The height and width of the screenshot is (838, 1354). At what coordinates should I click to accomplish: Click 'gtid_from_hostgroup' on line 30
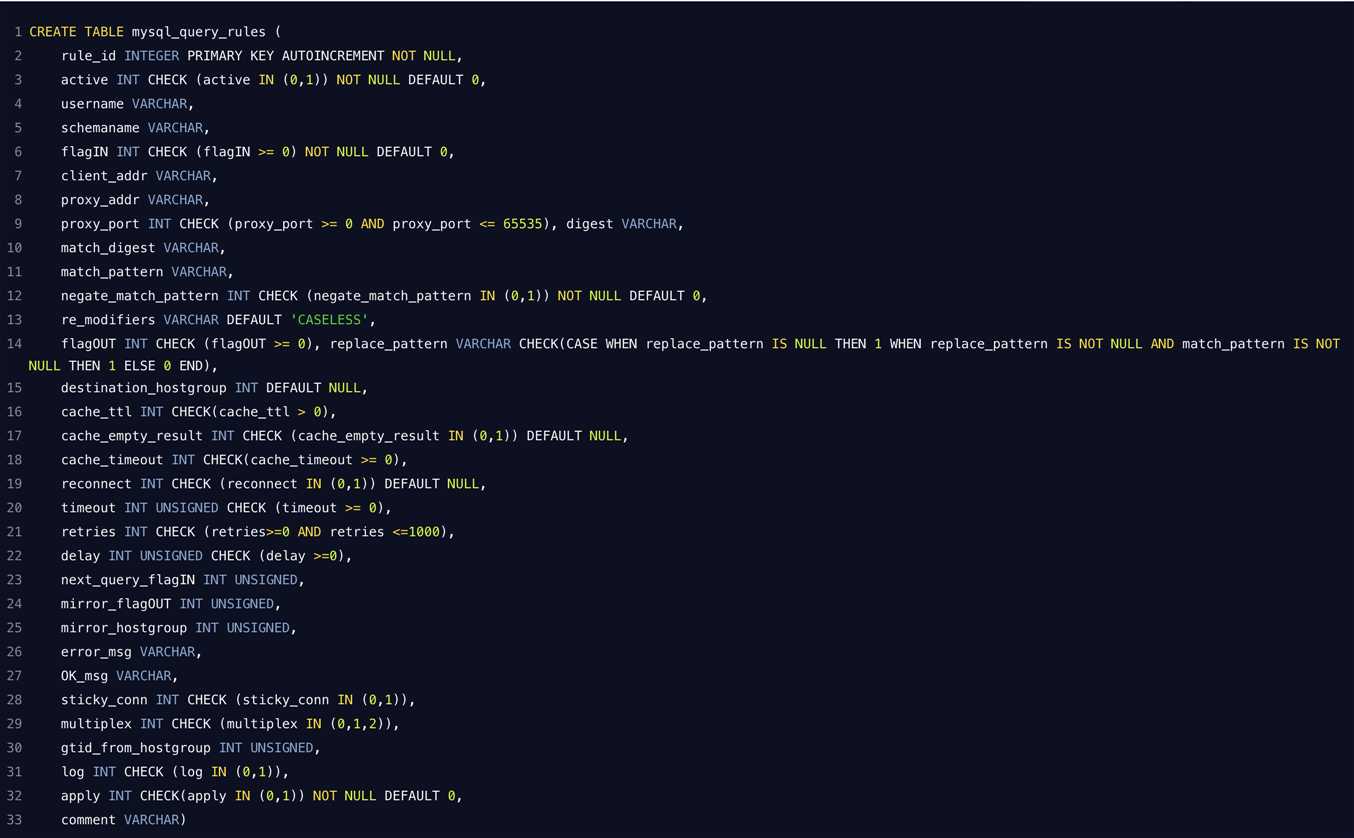136,748
